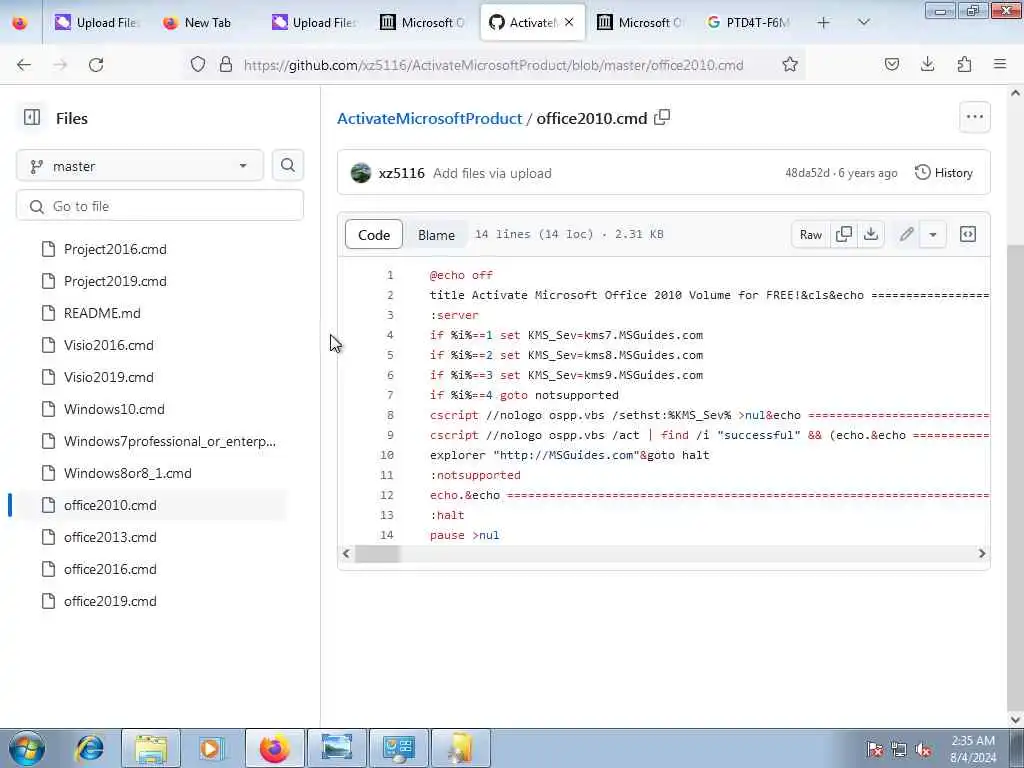Click the Go to file search field
The height and width of the screenshot is (768, 1024).
[160, 206]
